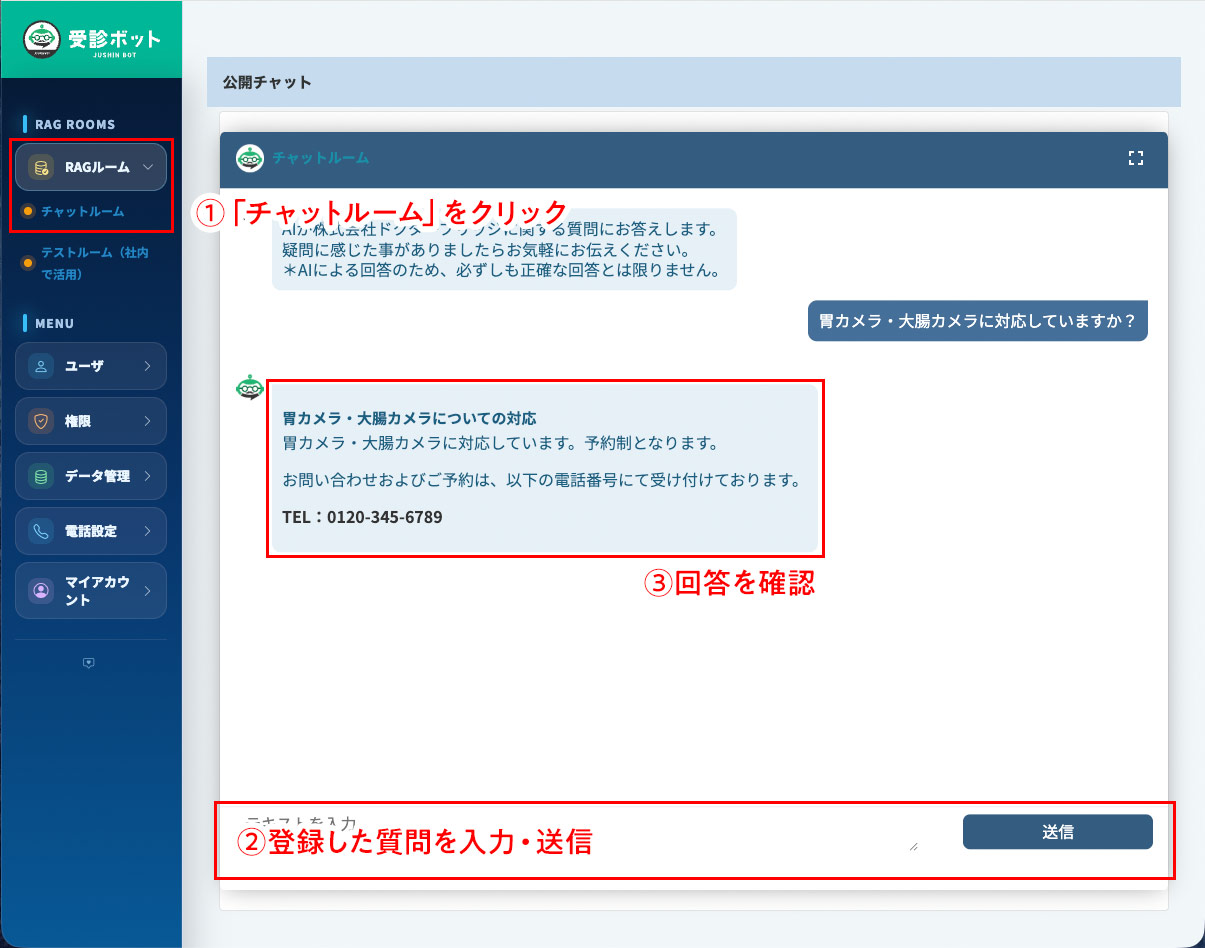Image resolution: width=1205 pixels, height=948 pixels.
Task: Open the マイアカウント menu item
Action: (x=91, y=591)
